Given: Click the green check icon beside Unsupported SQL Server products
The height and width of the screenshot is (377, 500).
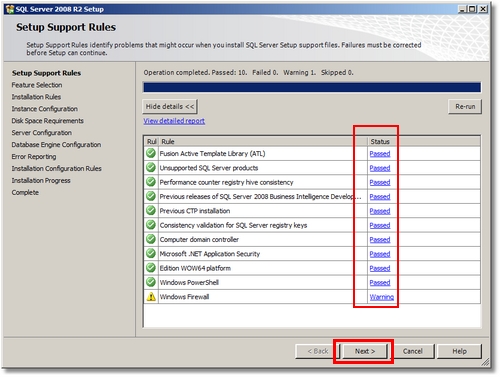Looking at the screenshot, I should tap(151, 168).
